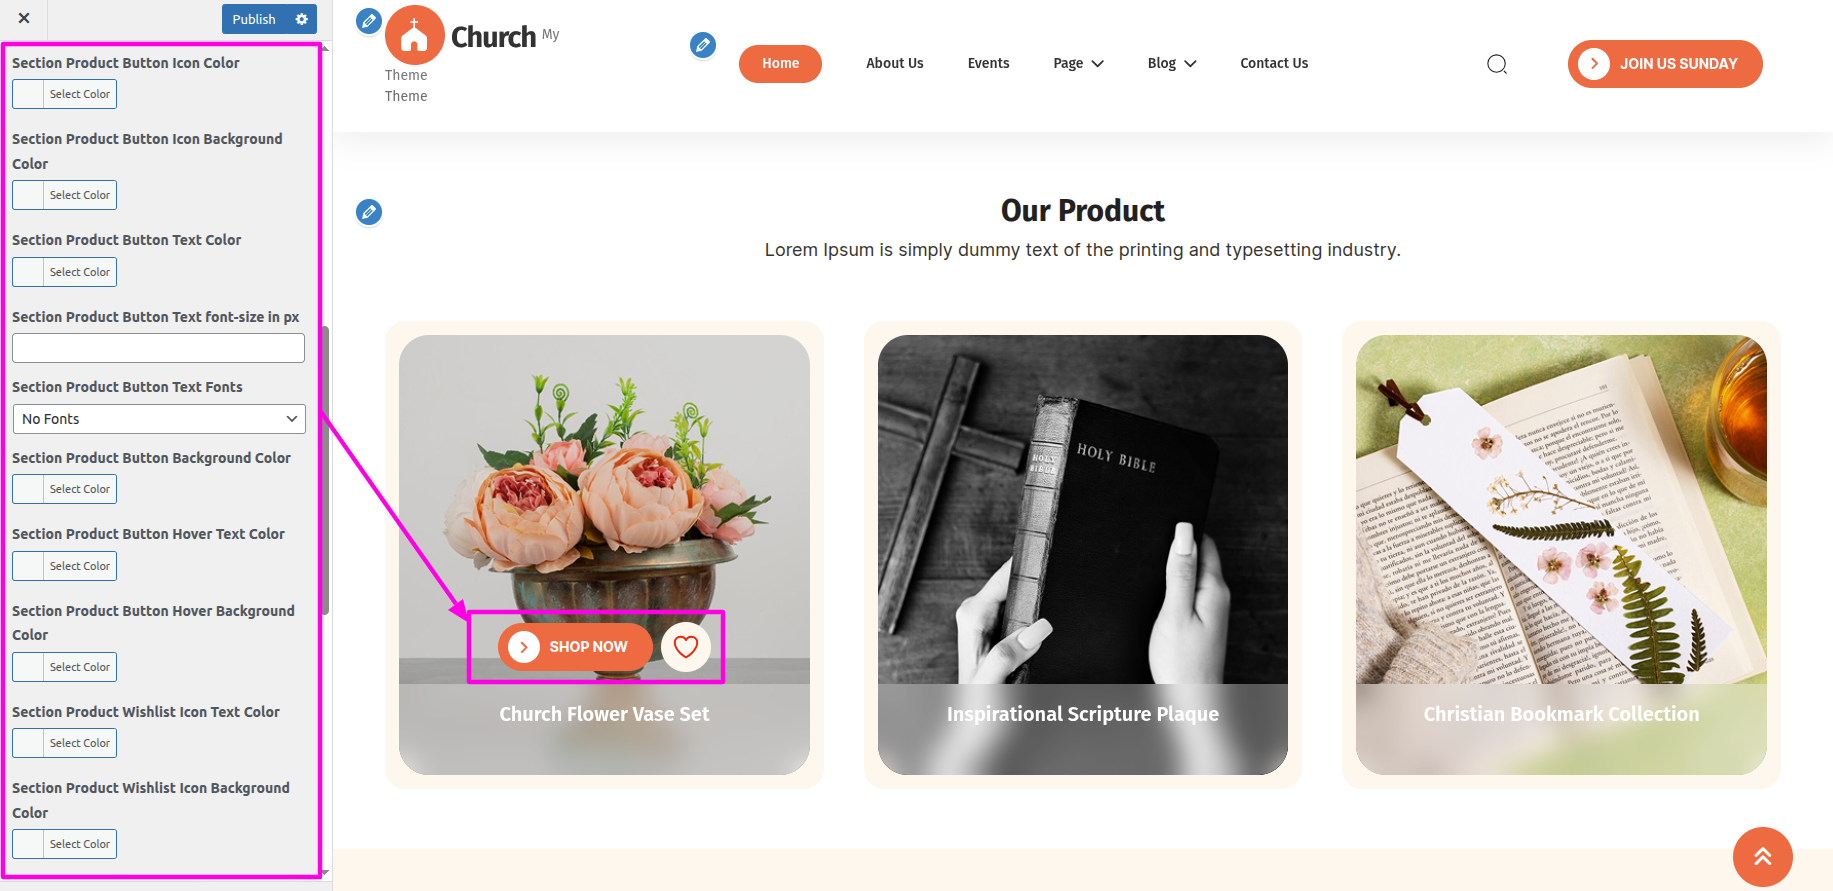Focus the Button Text font-size input field
The height and width of the screenshot is (891, 1833).
click(158, 348)
